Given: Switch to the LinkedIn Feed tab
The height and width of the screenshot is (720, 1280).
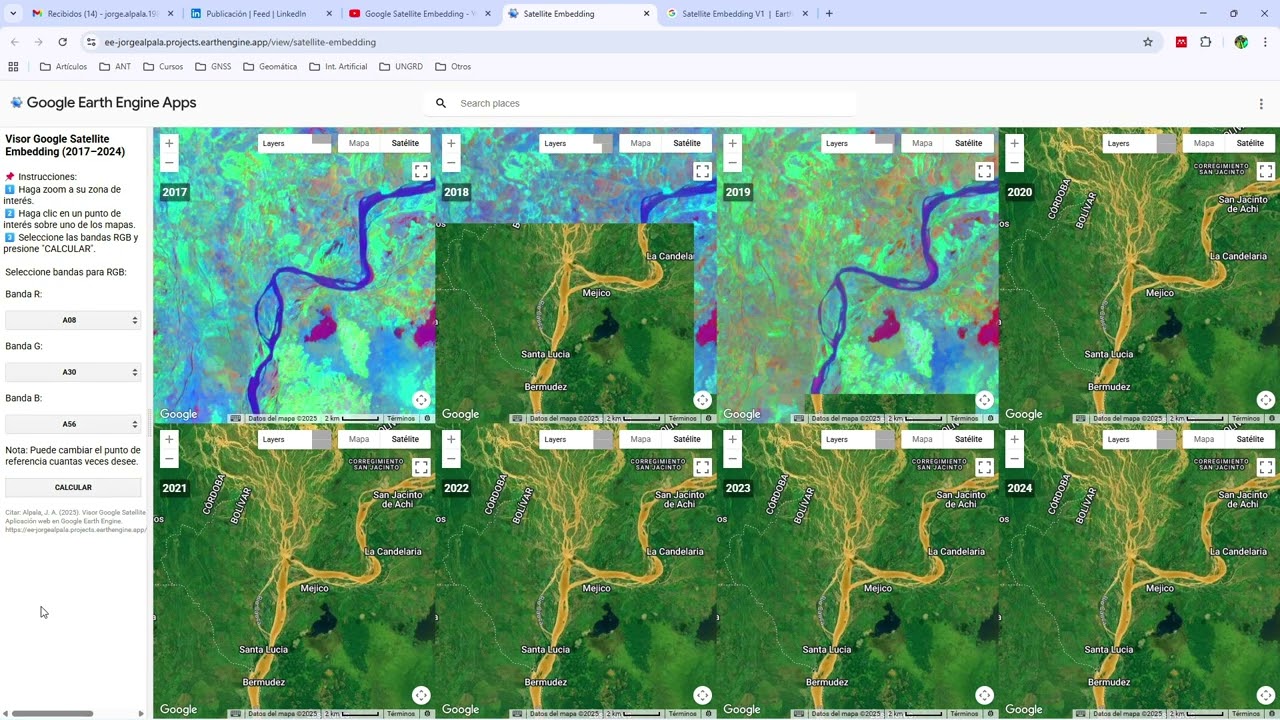Looking at the screenshot, I should (260, 14).
